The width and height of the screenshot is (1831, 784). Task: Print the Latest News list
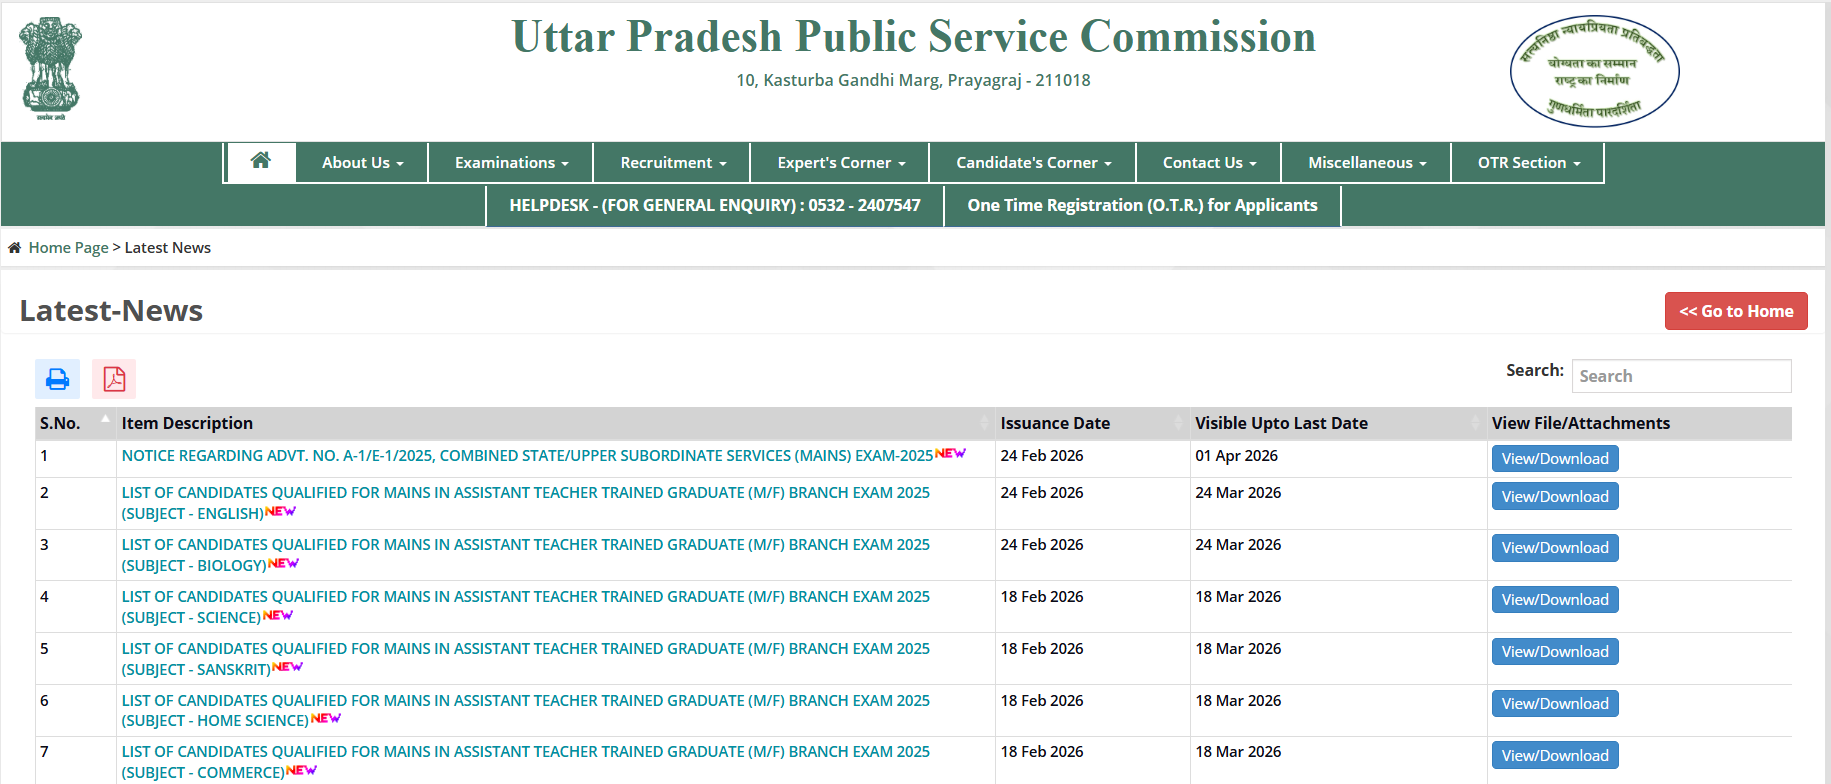click(x=58, y=379)
